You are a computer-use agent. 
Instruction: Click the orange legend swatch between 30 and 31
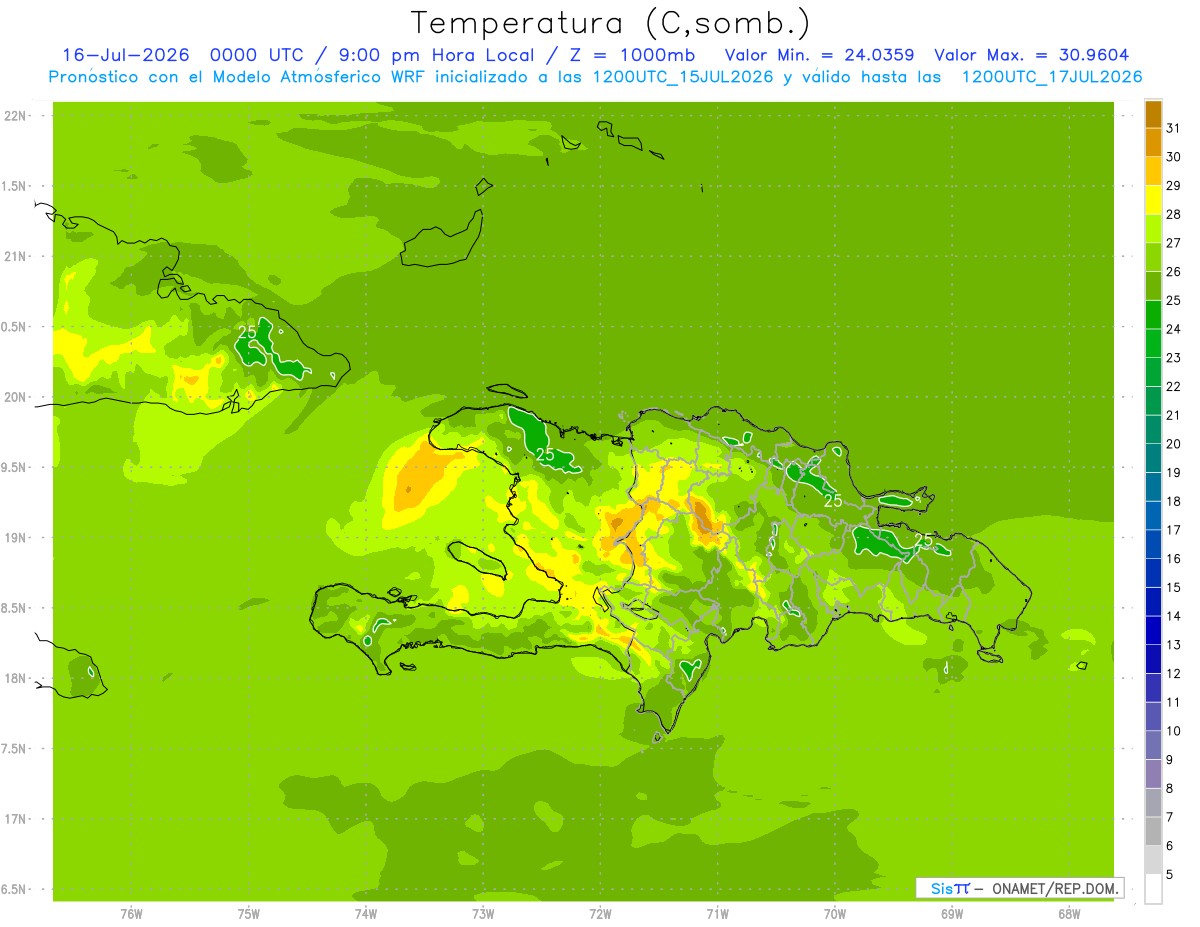[x=1153, y=142]
